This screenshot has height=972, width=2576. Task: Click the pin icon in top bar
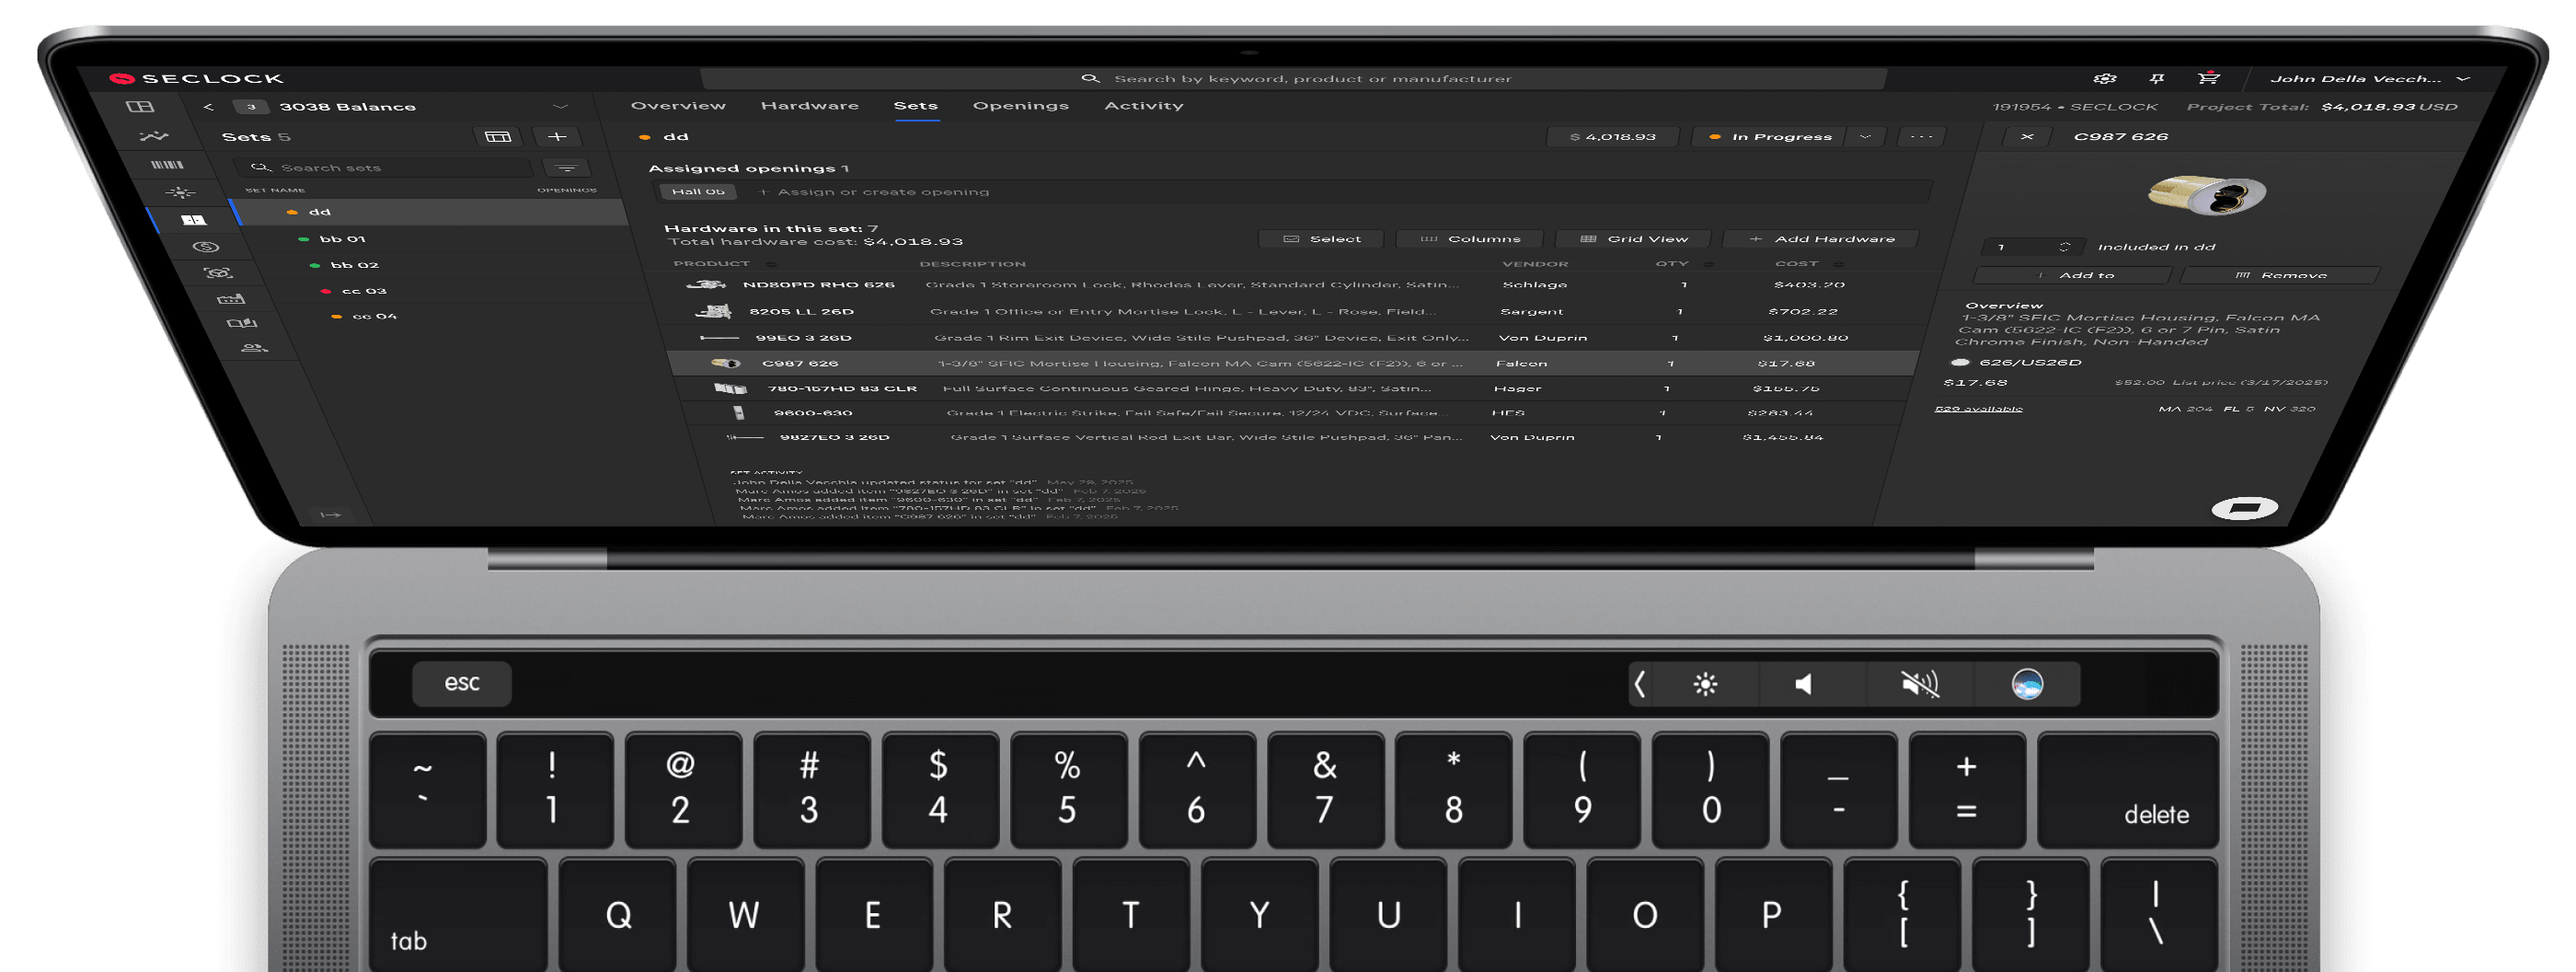[2157, 78]
